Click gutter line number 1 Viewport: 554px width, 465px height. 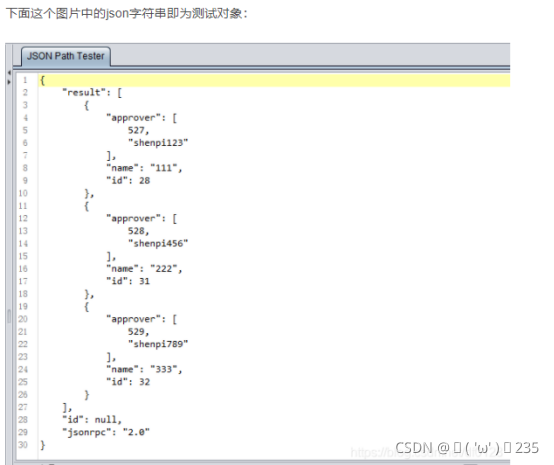click(25, 80)
